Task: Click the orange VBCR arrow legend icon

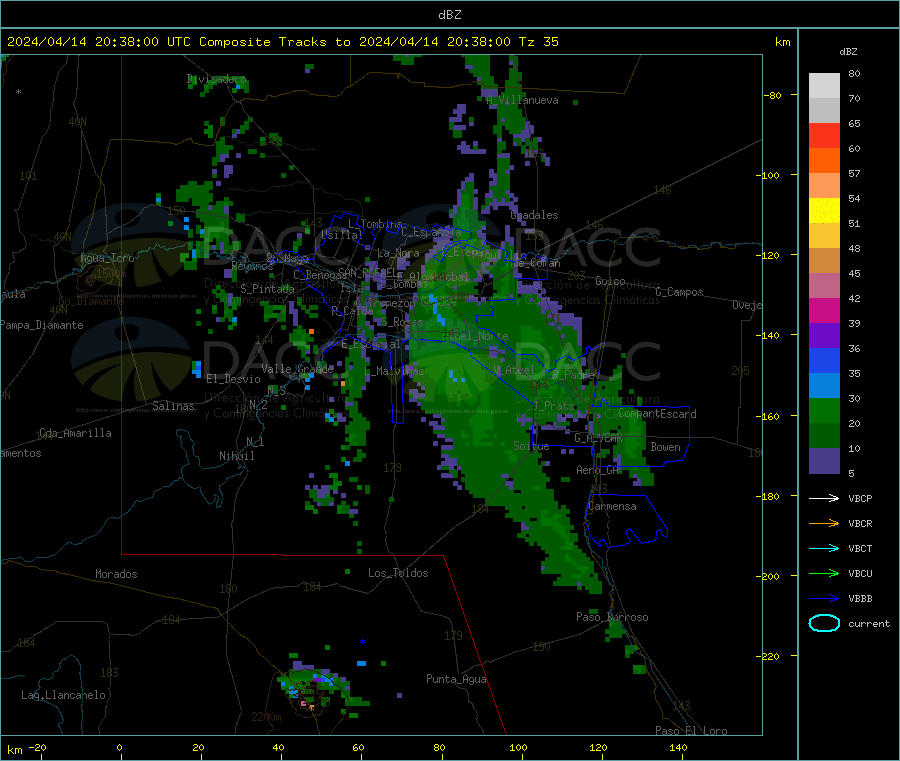Action: 824,523
